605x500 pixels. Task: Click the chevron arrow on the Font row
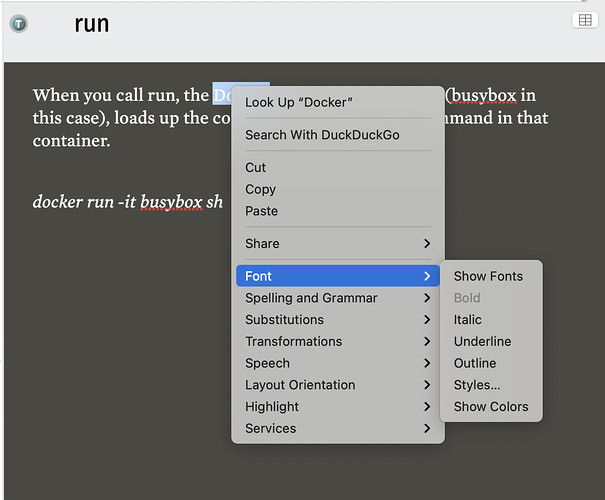point(427,276)
